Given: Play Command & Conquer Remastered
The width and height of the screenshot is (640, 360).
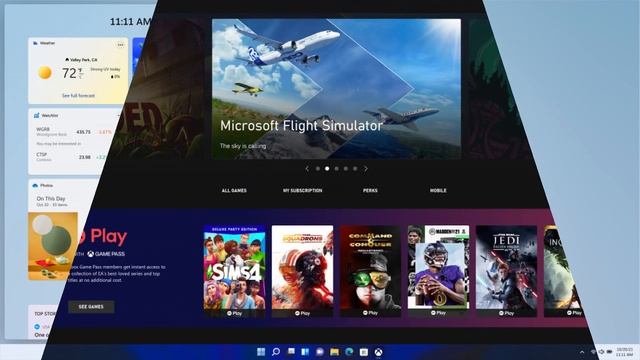Looking at the screenshot, I should coord(371,313).
